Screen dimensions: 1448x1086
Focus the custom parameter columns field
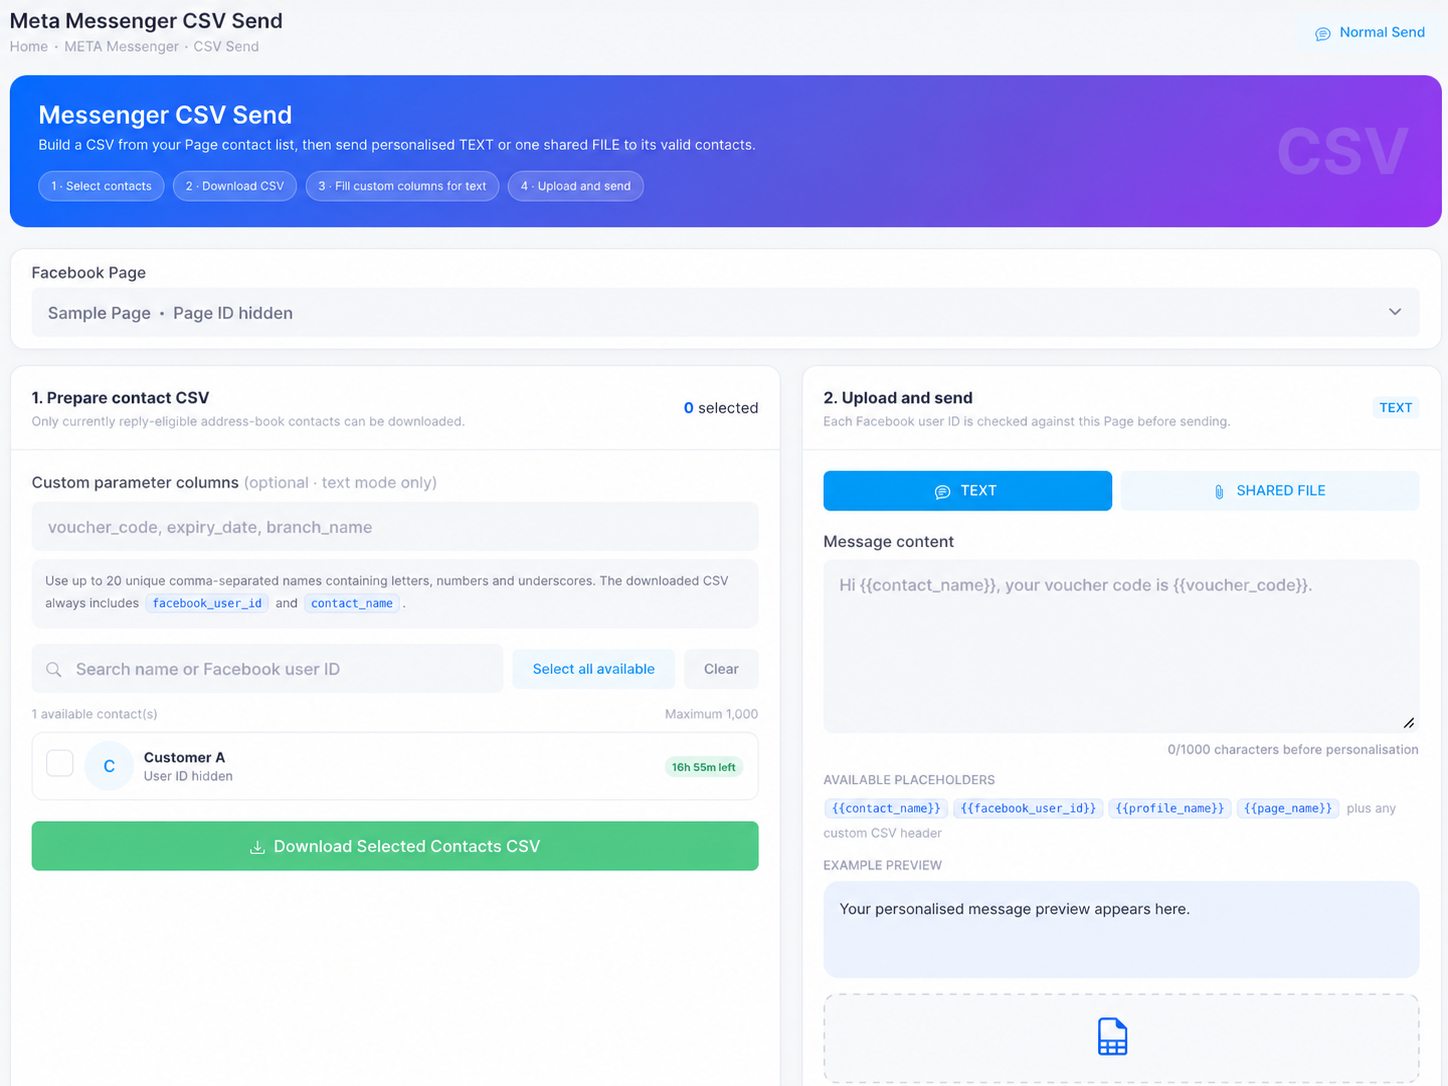click(x=395, y=527)
